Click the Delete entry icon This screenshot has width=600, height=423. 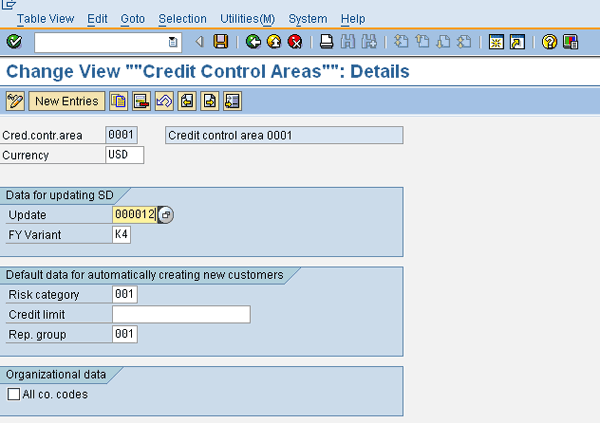coord(141,101)
